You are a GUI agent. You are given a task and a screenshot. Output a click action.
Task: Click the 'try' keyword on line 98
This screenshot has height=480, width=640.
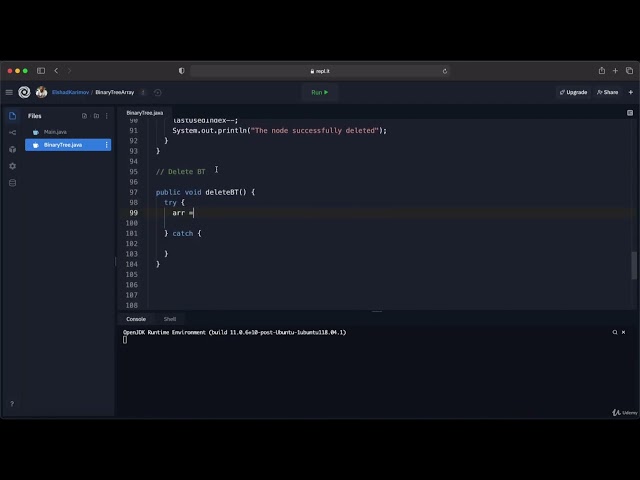pyautogui.click(x=170, y=202)
